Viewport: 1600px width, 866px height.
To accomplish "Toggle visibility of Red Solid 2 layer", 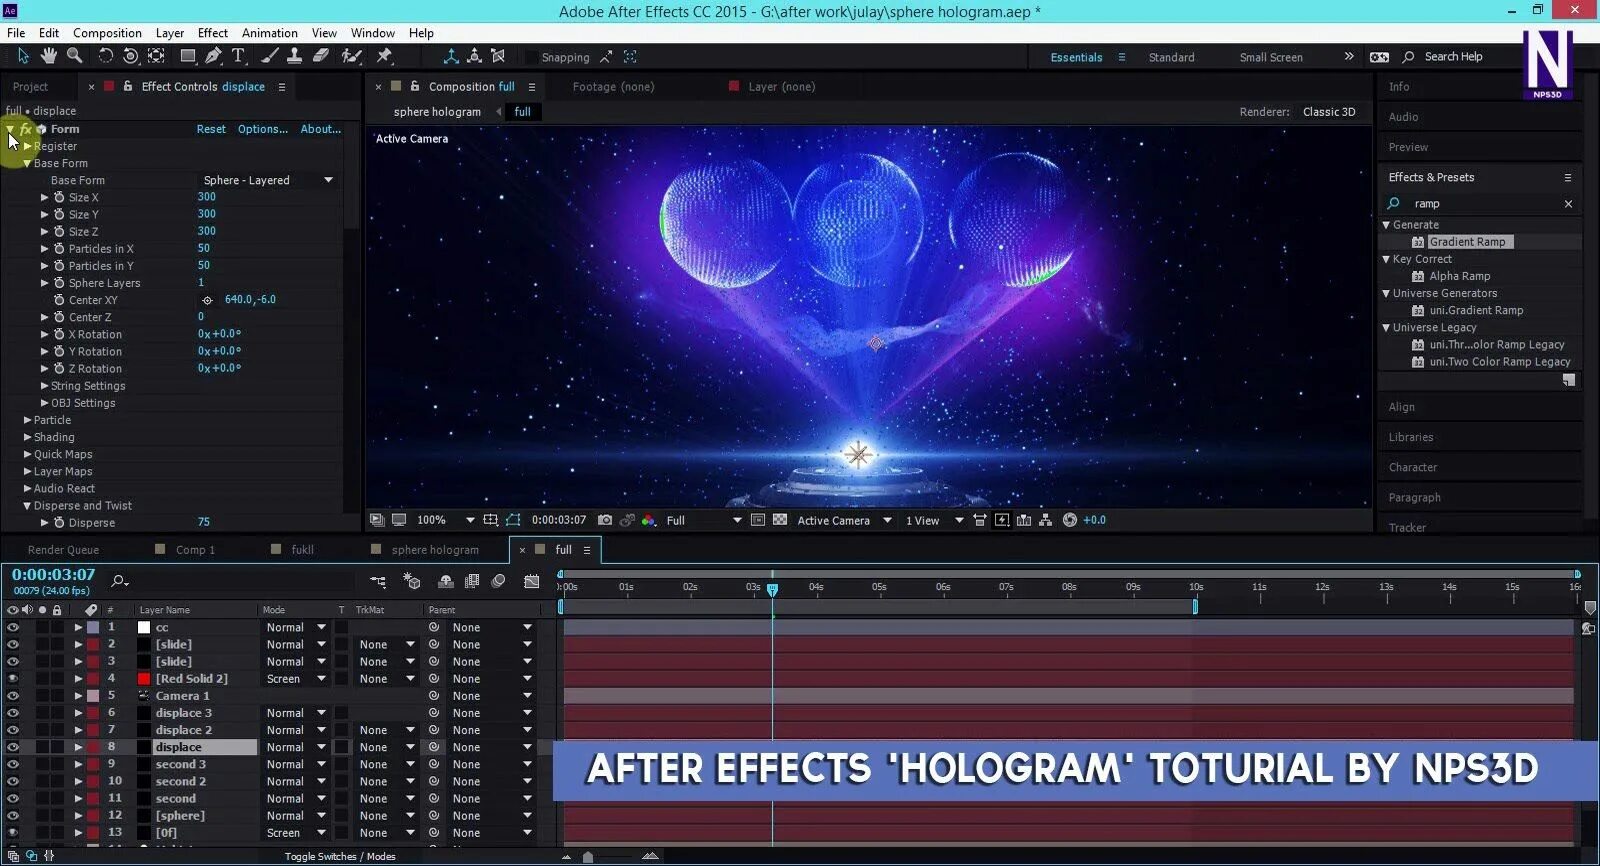I will tap(13, 679).
